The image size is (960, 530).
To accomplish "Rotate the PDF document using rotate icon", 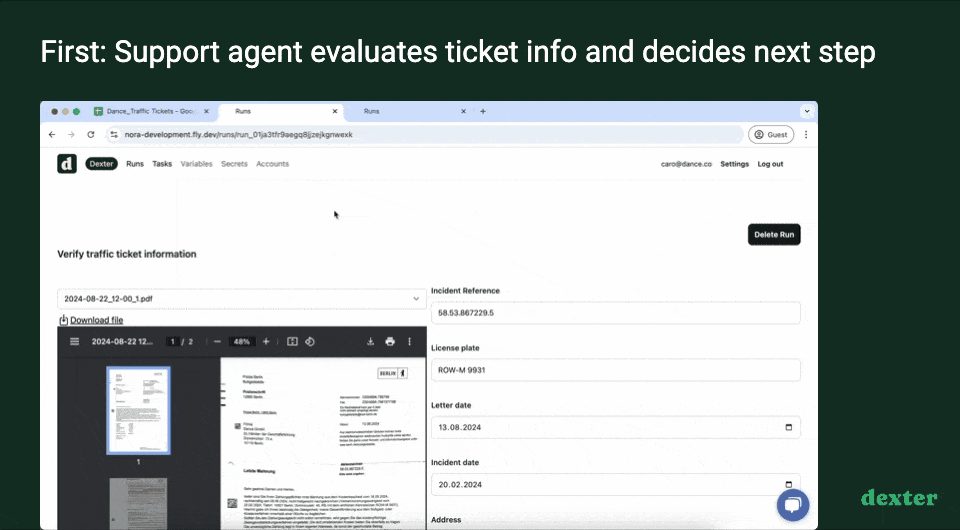I will pyautogui.click(x=310, y=342).
